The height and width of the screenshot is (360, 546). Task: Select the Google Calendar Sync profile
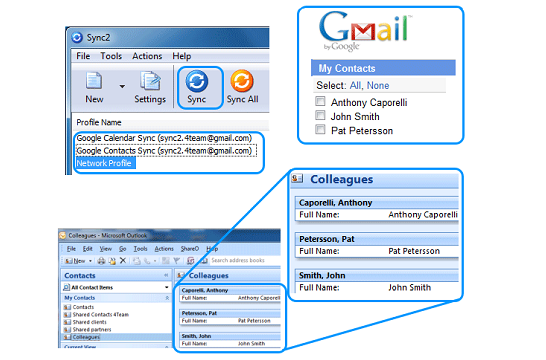(164, 138)
